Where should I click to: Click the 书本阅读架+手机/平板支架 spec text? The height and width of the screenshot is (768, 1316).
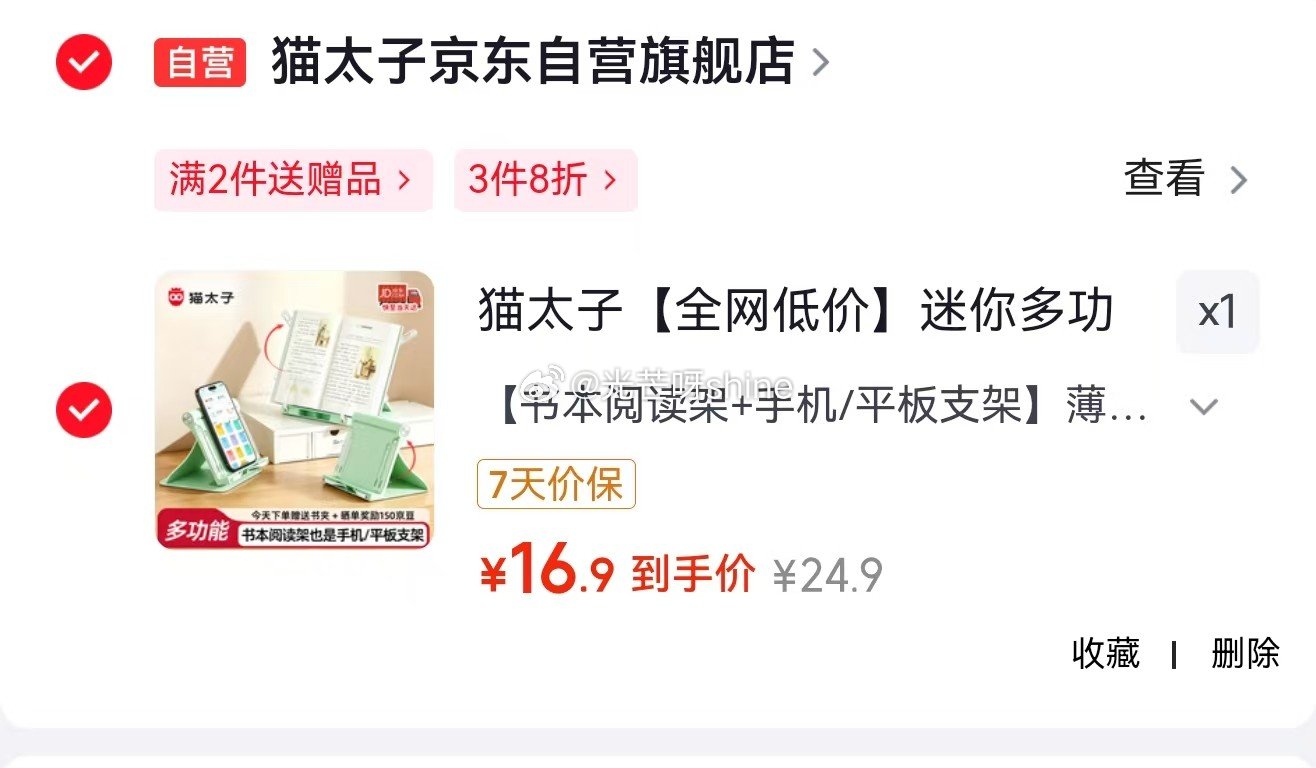pos(822,407)
